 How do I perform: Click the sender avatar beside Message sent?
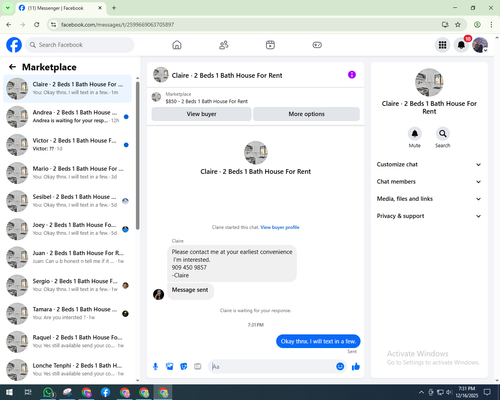click(x=158, y=294)
